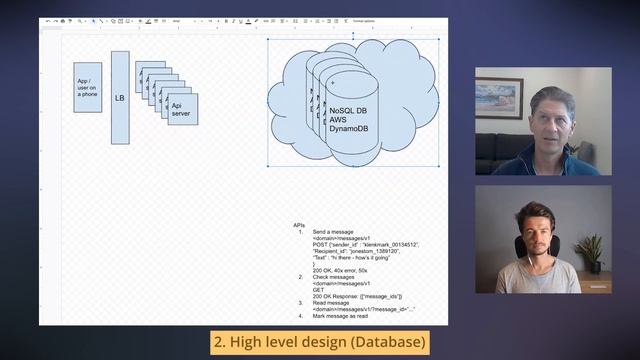Print the drawing using the printer icon
The image size is (640, 360).
tap(62, 21)
